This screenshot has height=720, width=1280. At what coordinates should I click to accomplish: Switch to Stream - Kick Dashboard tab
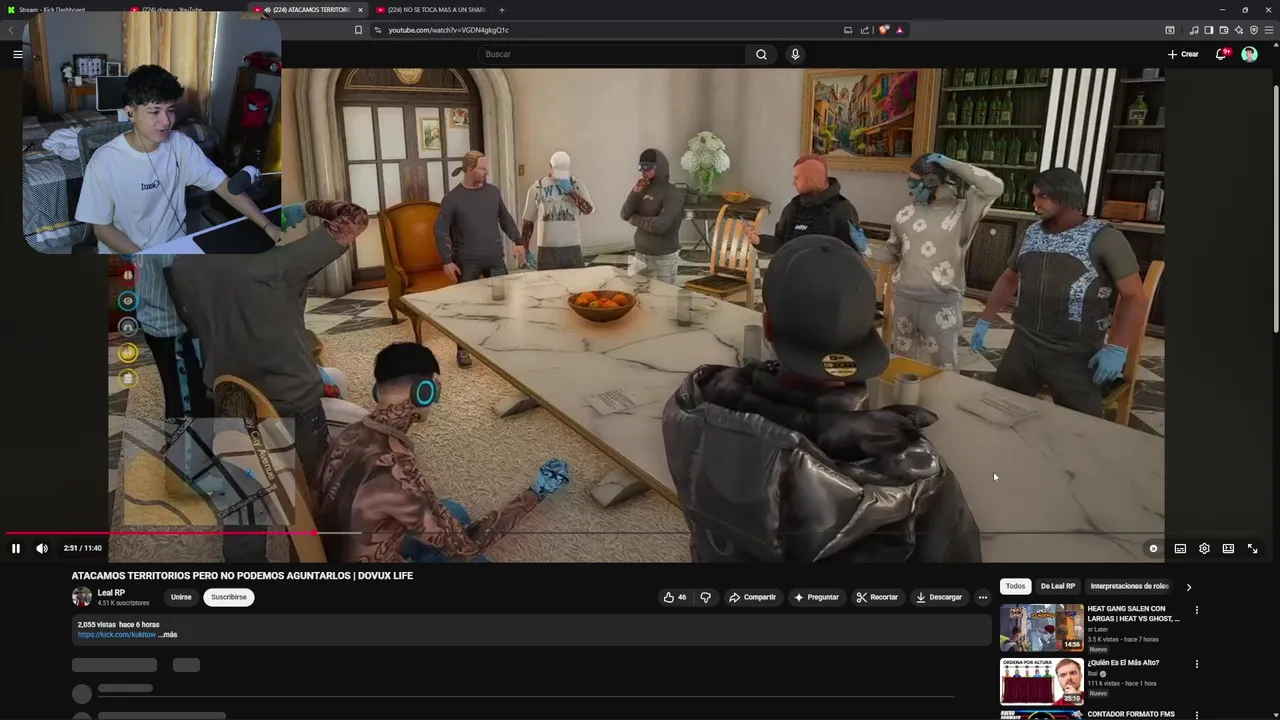[x=59, y=9]
